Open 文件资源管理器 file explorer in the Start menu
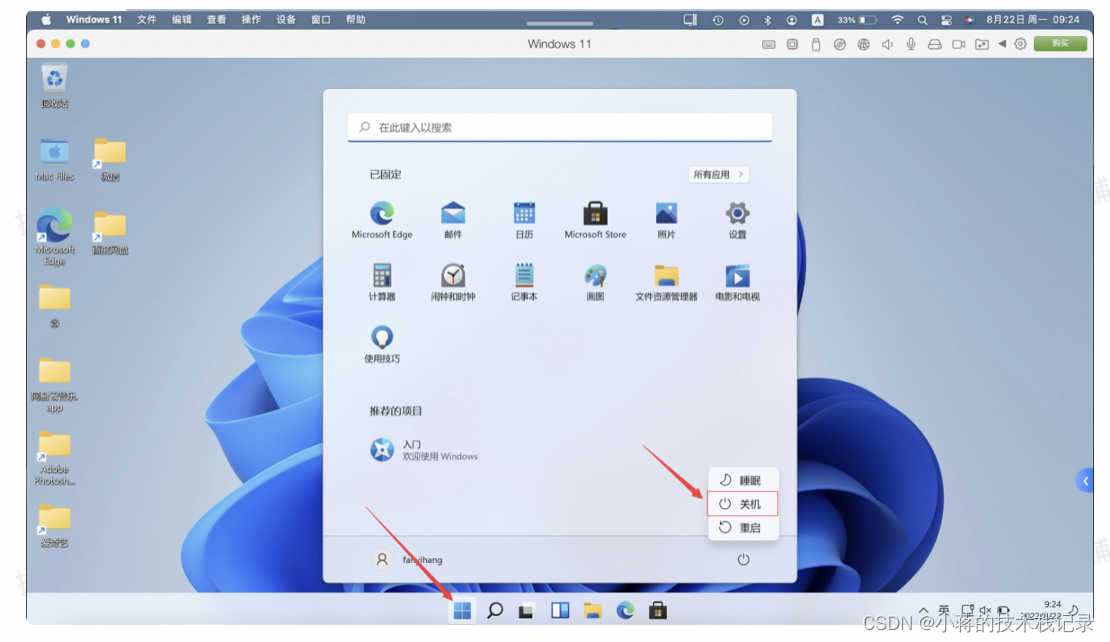Image resolution: width=1110 pixels, height=642 pixels. pyautogui.click(x=666, y=282)
